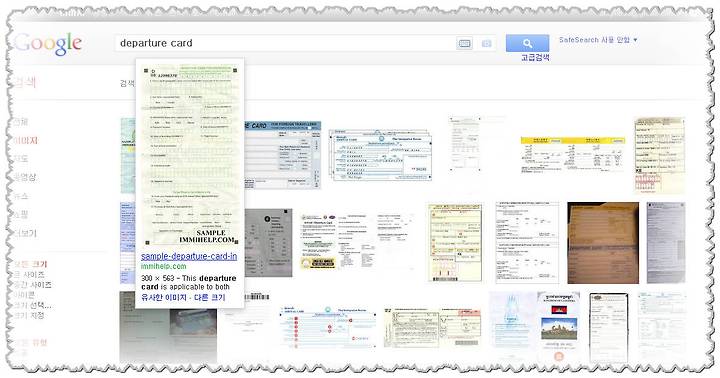Click the 다른 크기 other sizes link
This screenshot has height=378, width=720.
coord(209,298)
